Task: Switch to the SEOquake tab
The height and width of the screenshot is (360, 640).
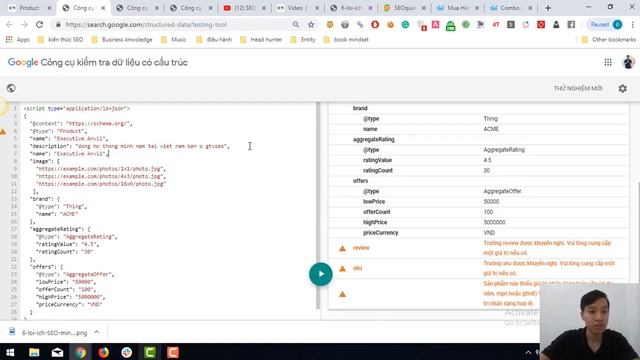Action: pos(404,8)
